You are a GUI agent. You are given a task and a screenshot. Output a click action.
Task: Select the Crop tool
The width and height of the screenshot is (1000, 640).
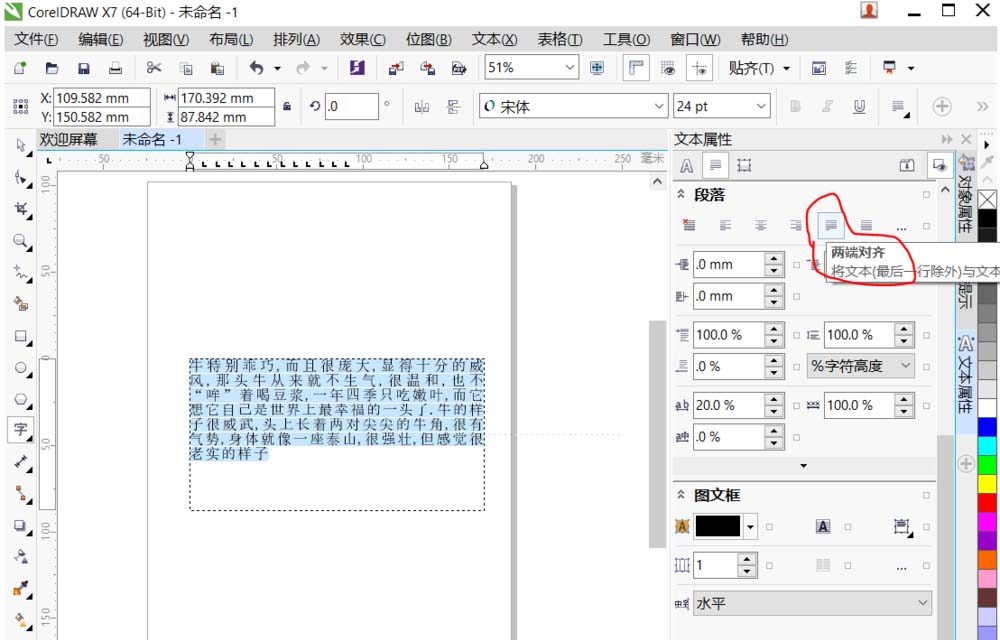pyautogui.click(x=21, y=209)
